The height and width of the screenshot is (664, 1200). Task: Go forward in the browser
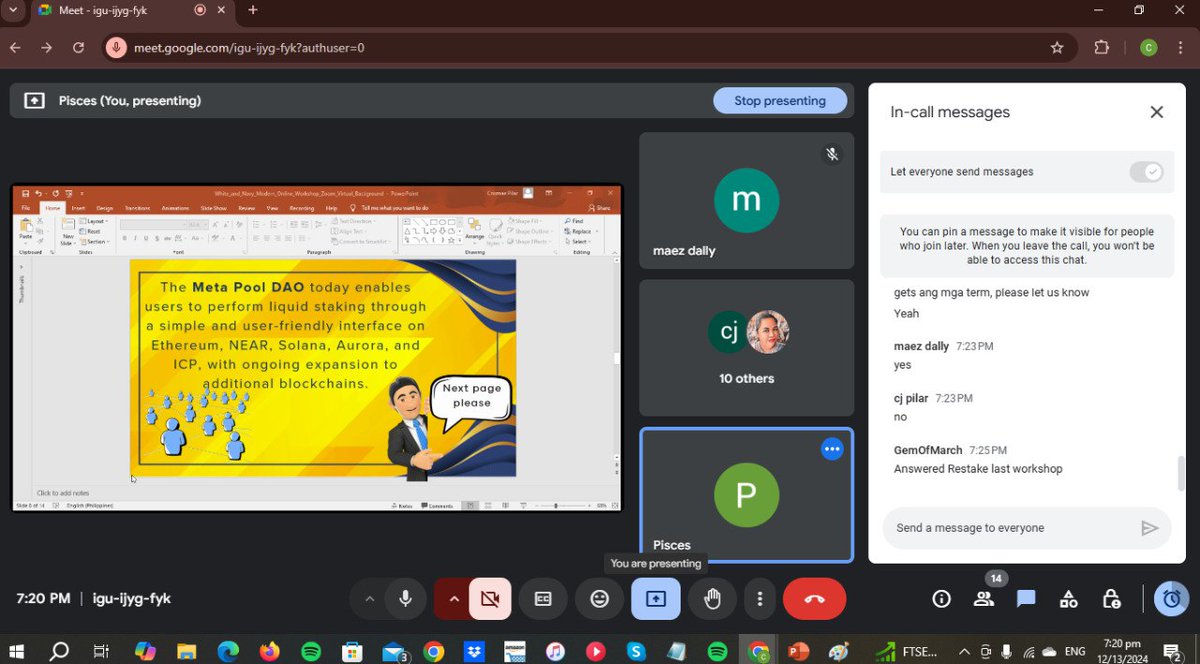point(47,47)
